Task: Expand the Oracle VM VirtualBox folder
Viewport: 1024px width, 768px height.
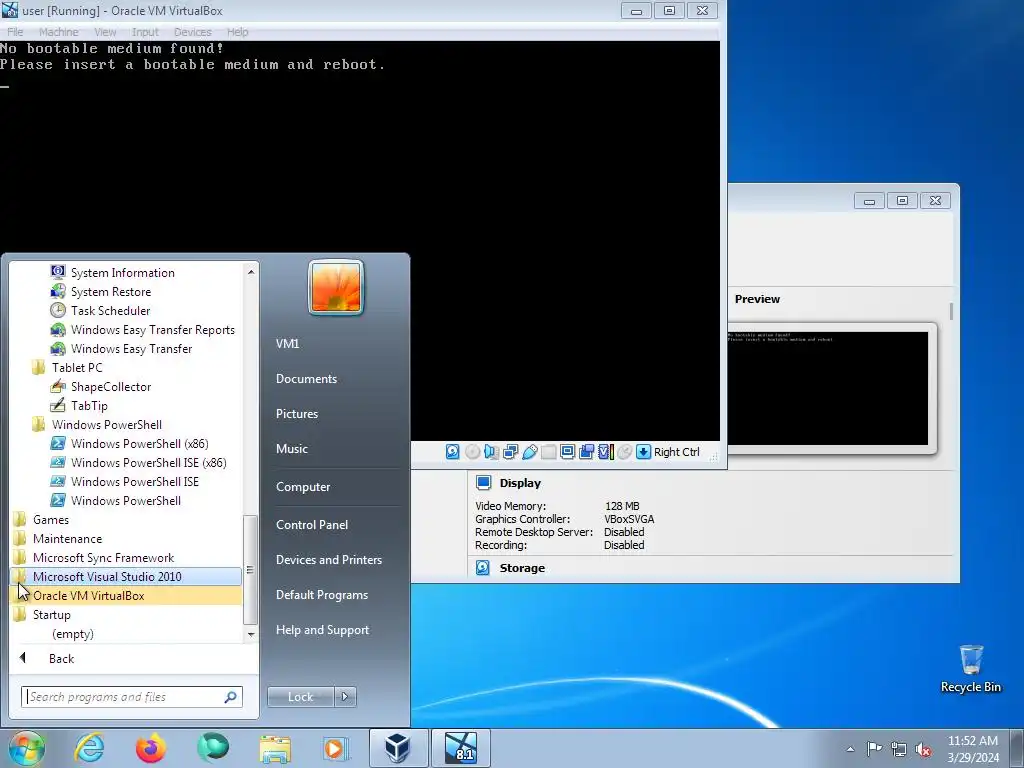Action: pyautogui.click(x=126, y=596)
